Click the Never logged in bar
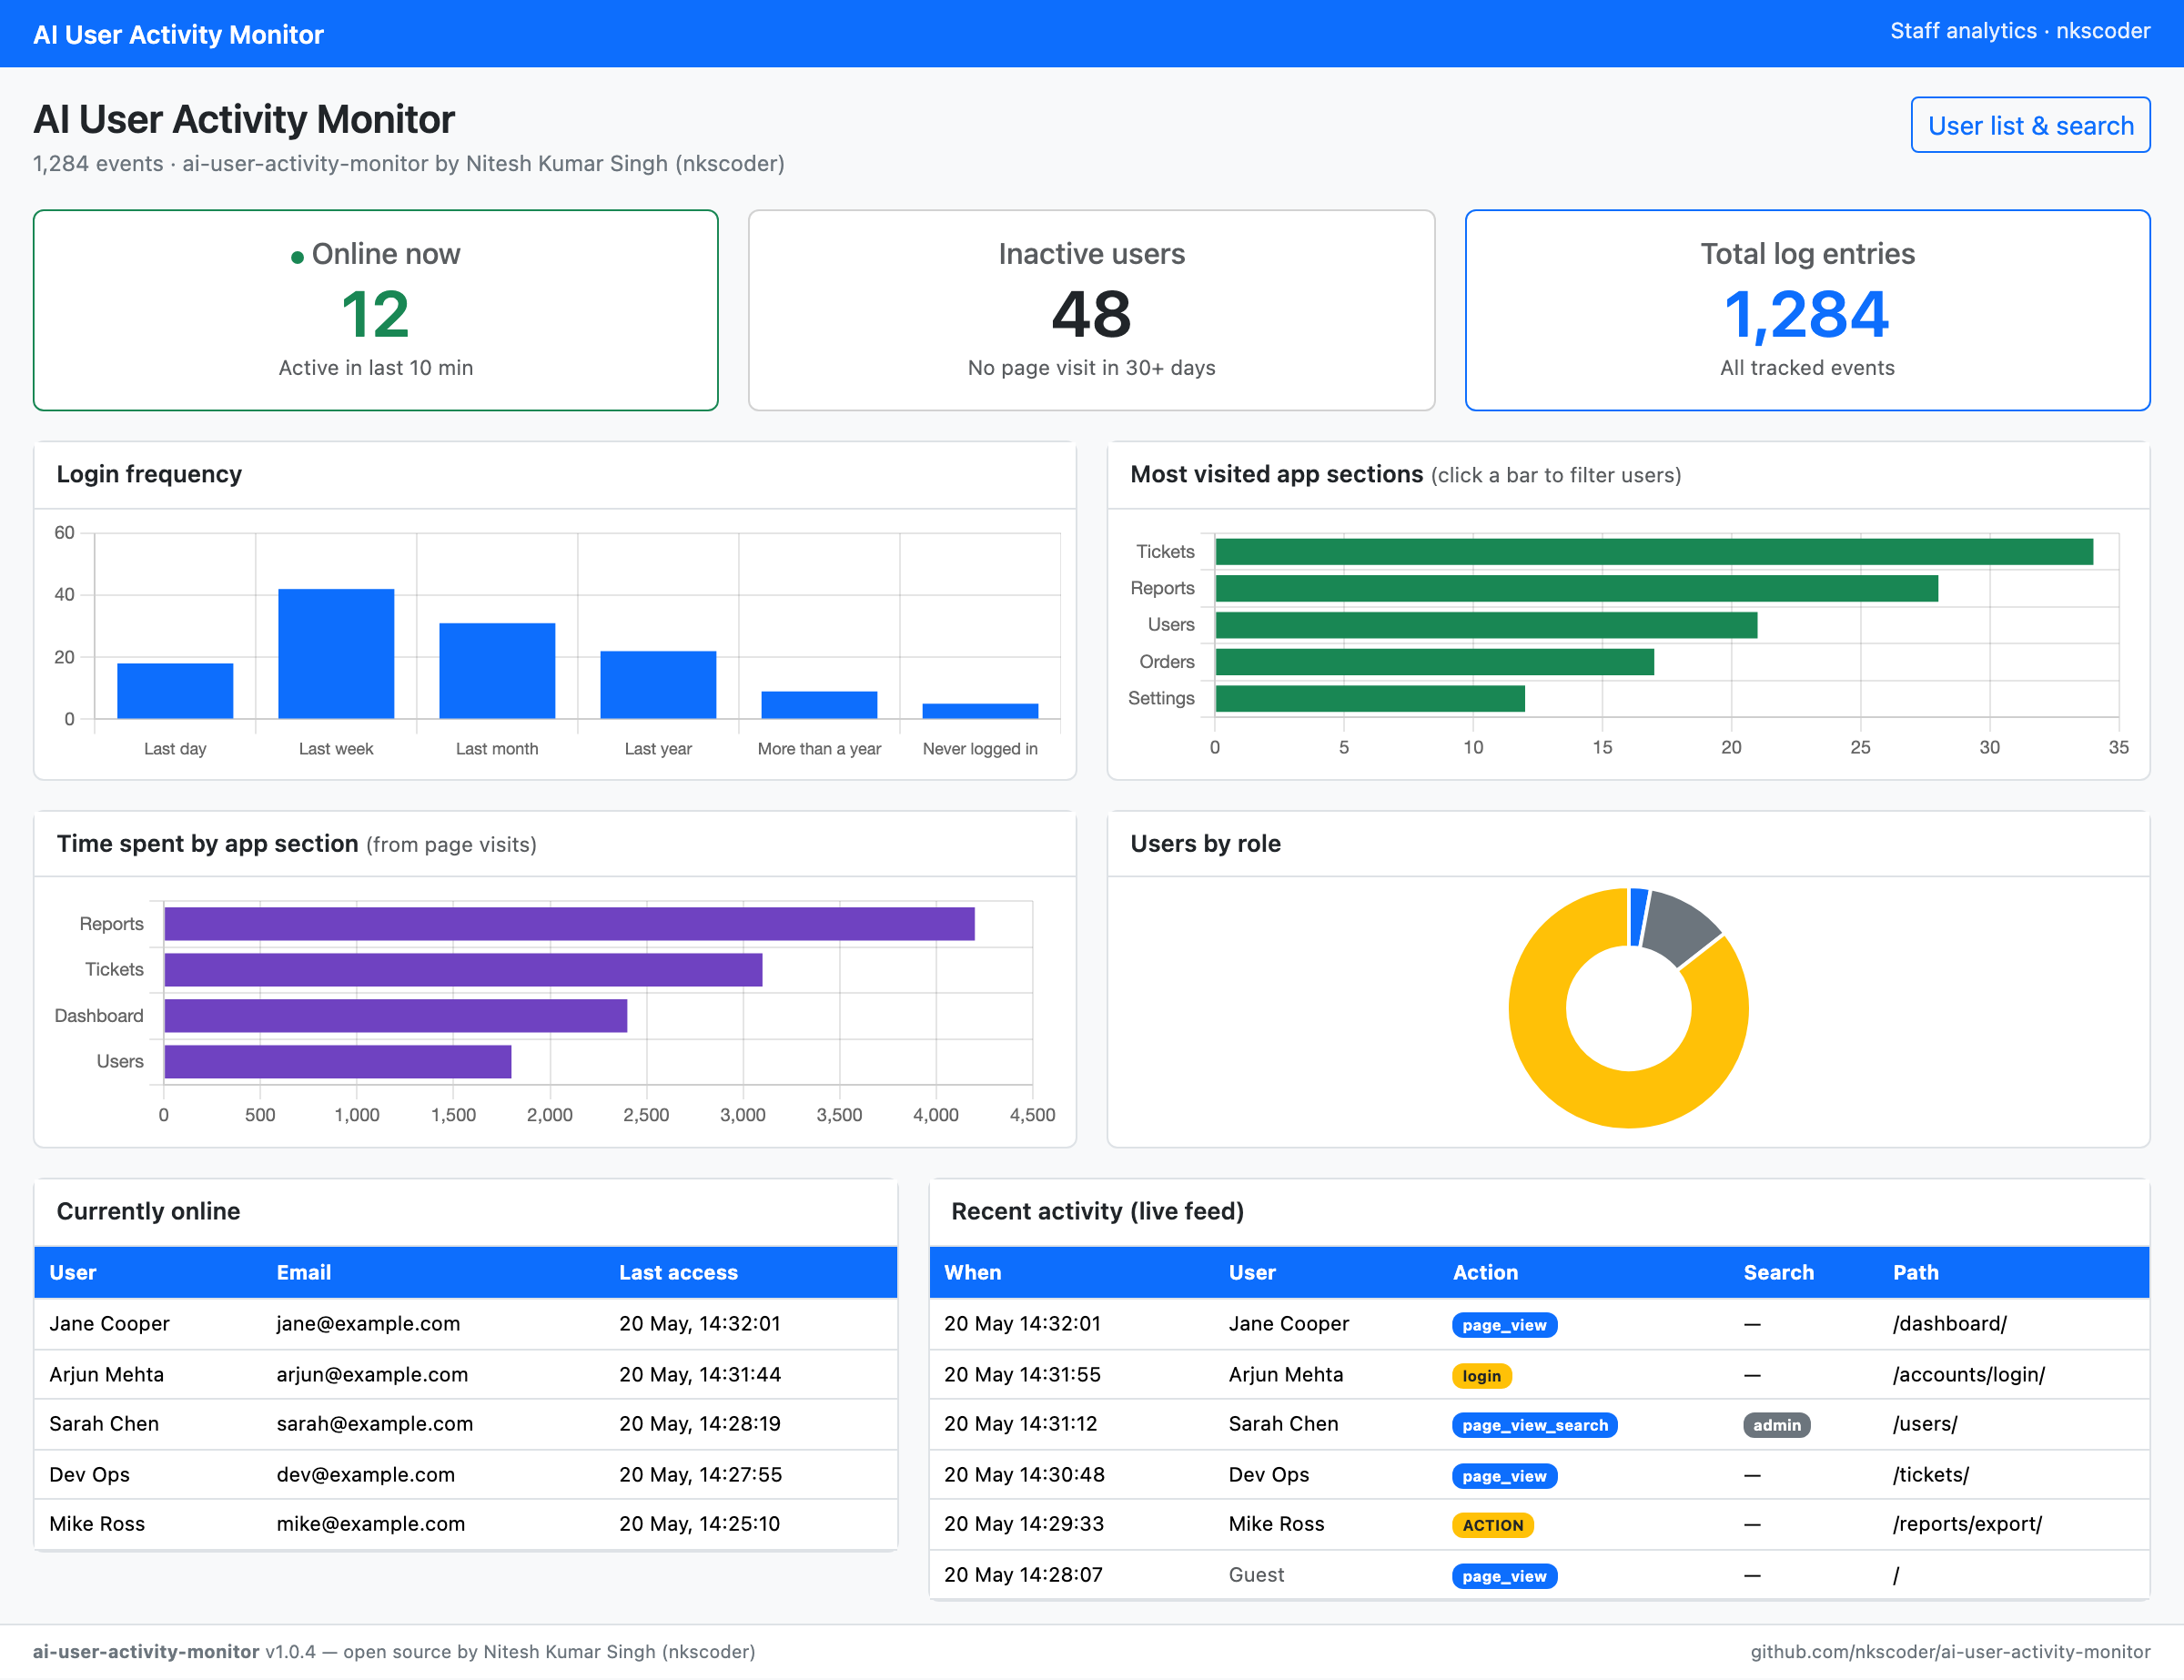This screenshot has width=2184, height=1680. point(980,711)
